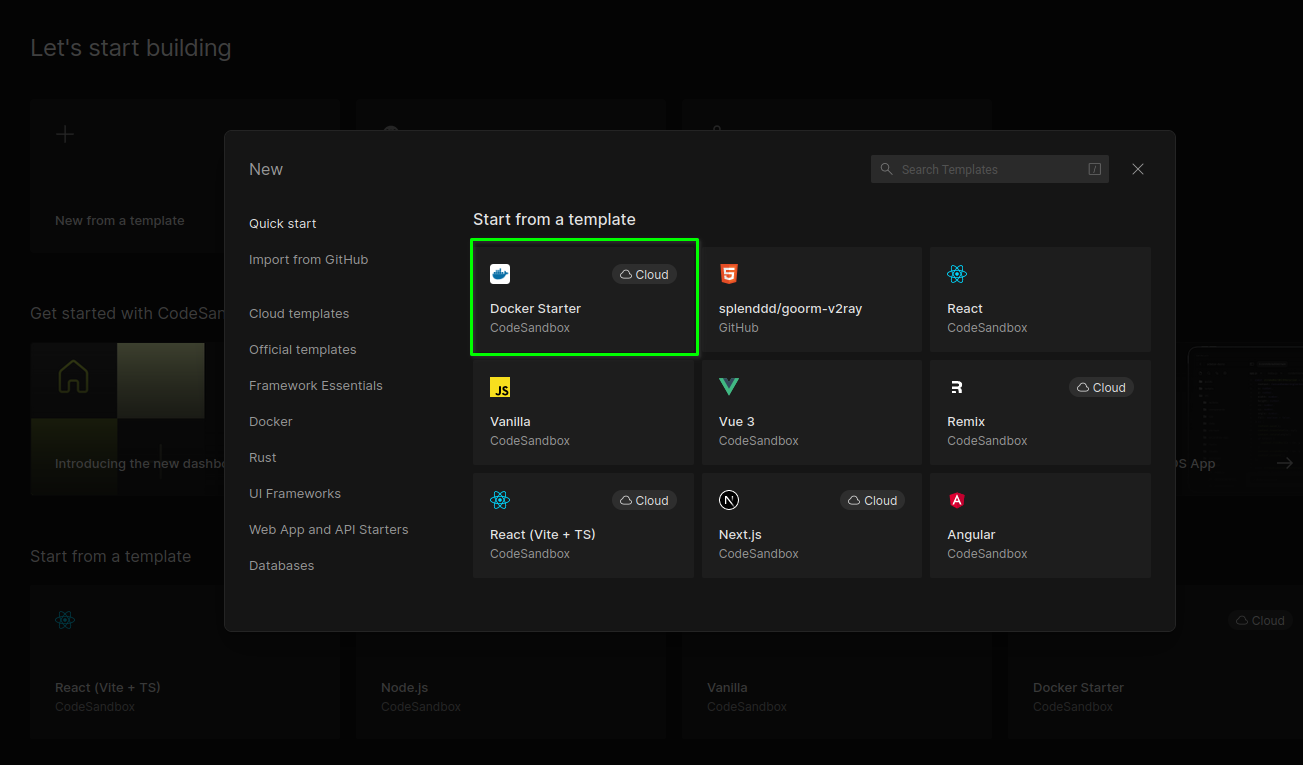The width and height of the screenshot is (1303, 765).
Task: Go to Official templates category
Action: point(302,350)
